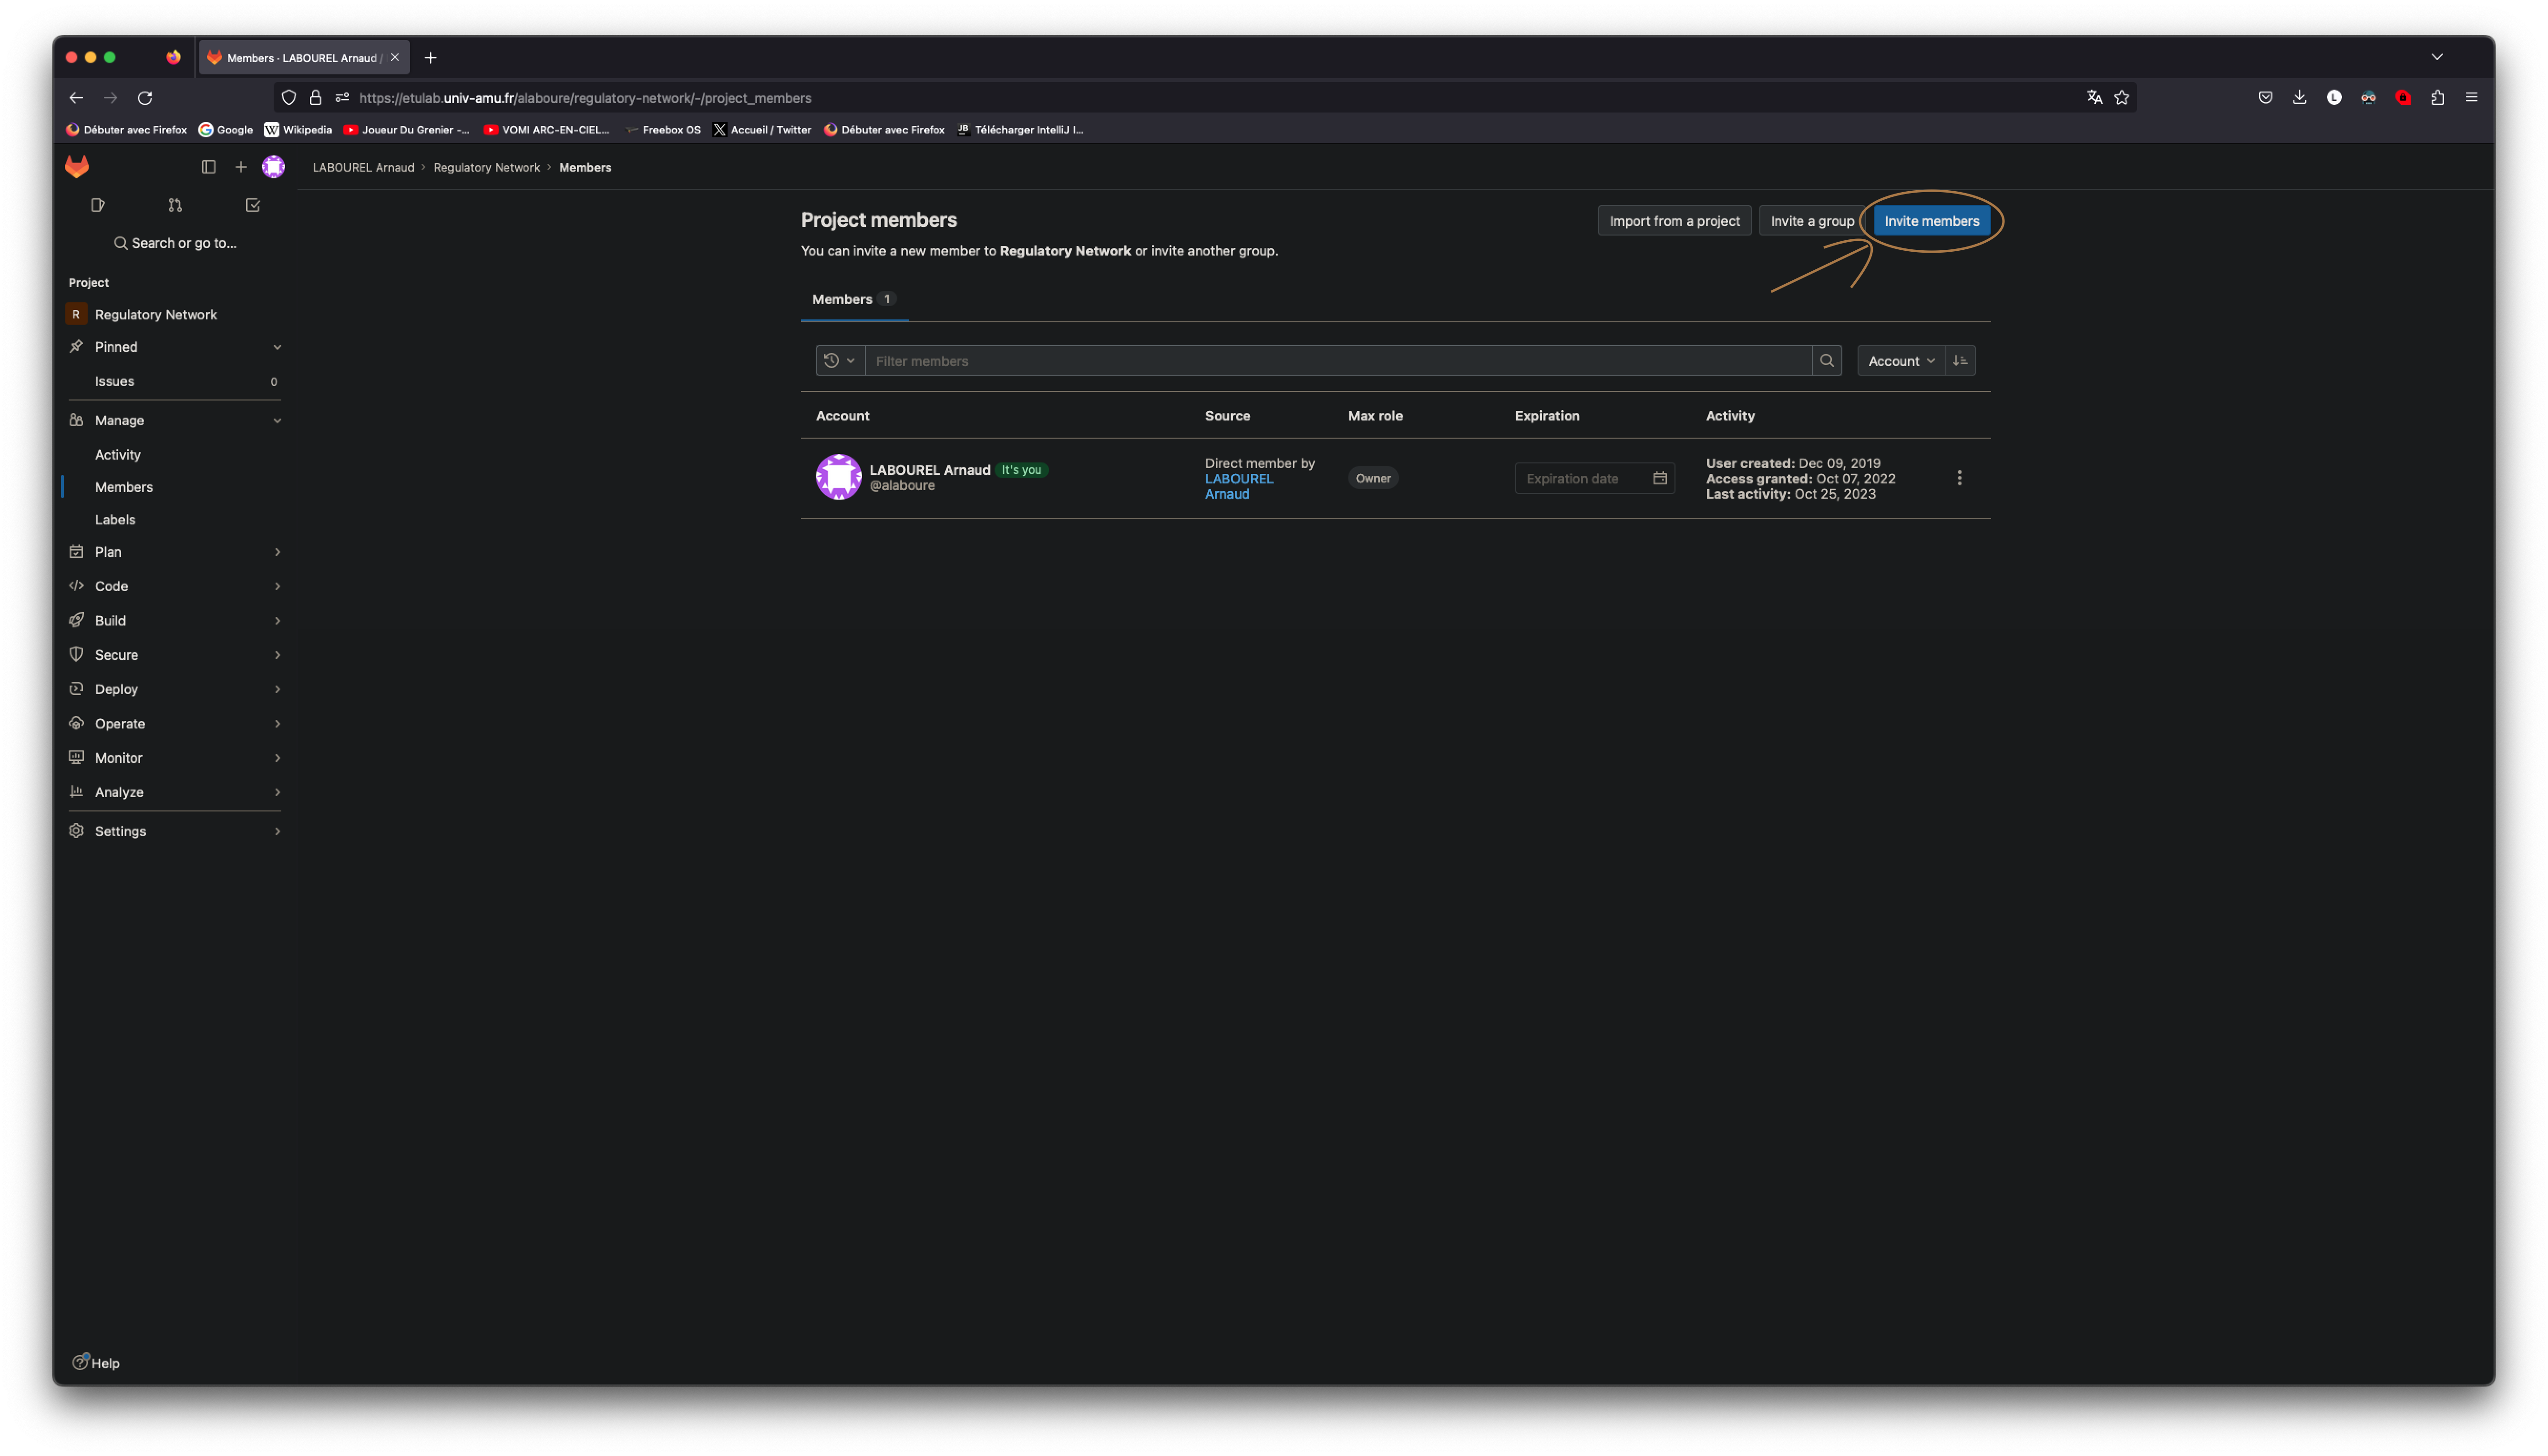
Task: Open recent searches history dropdown
Action: (840, 361)
